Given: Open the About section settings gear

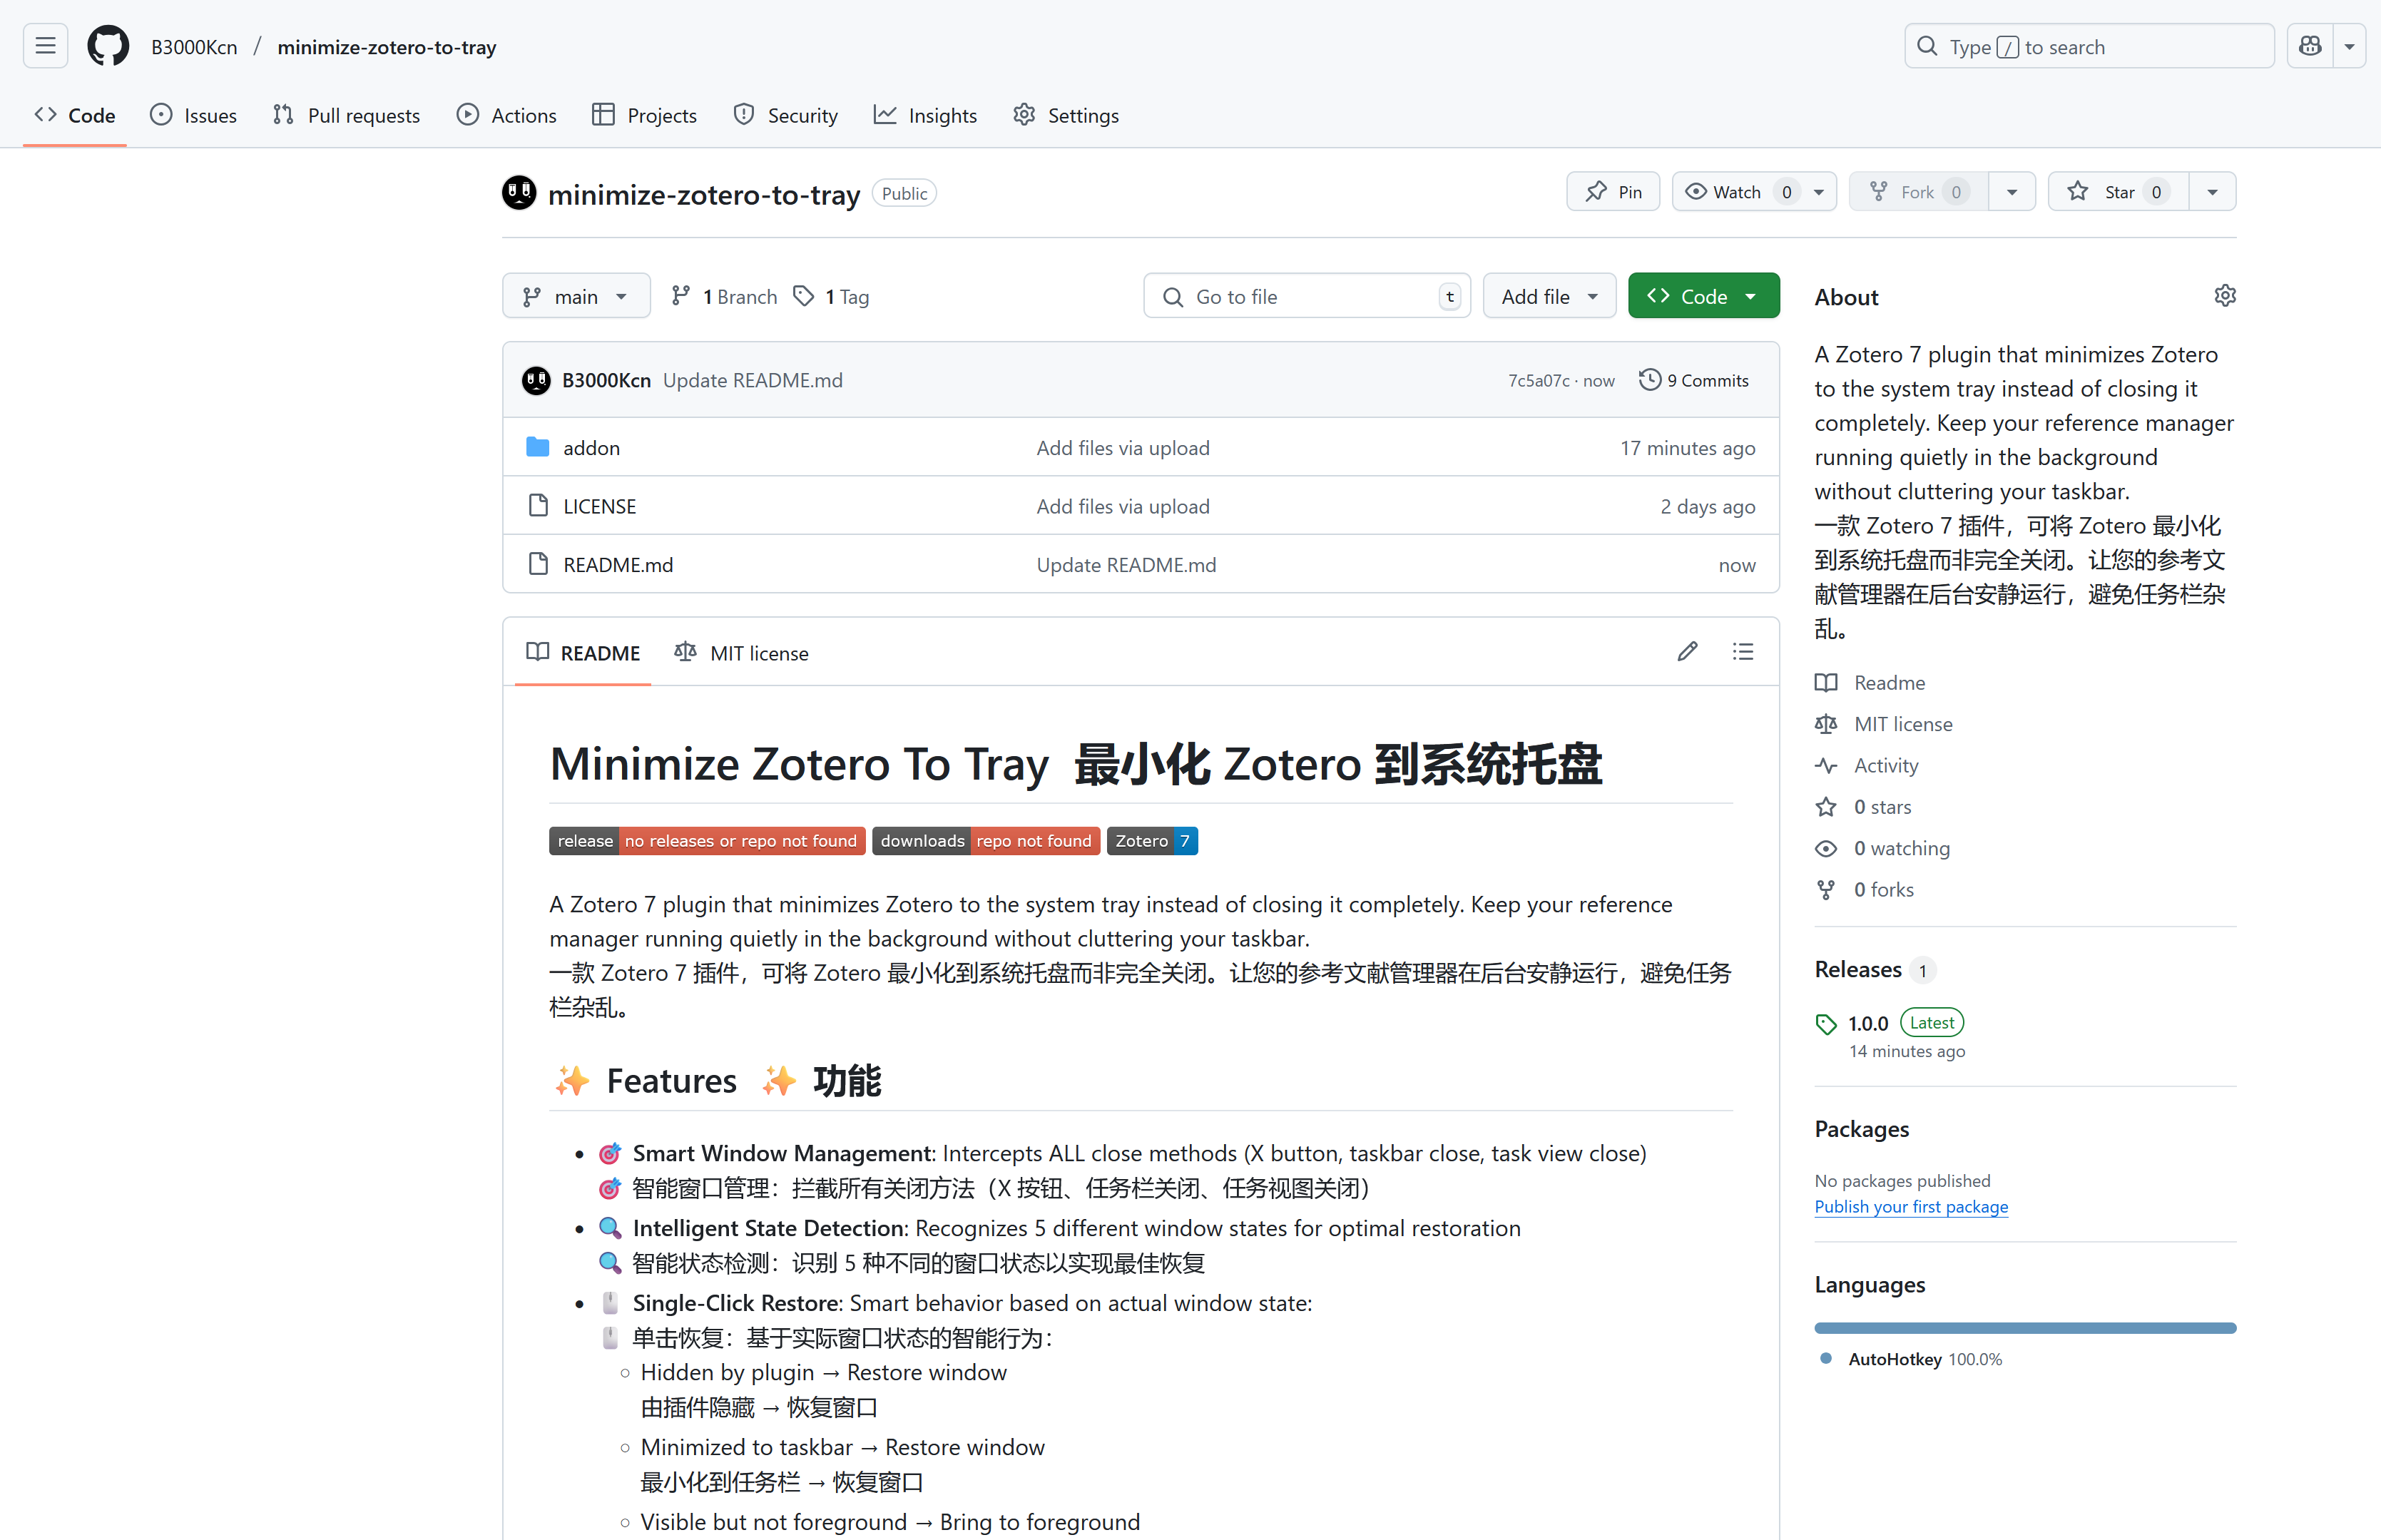Looking at the screenshot, I should pos(2225,295).
